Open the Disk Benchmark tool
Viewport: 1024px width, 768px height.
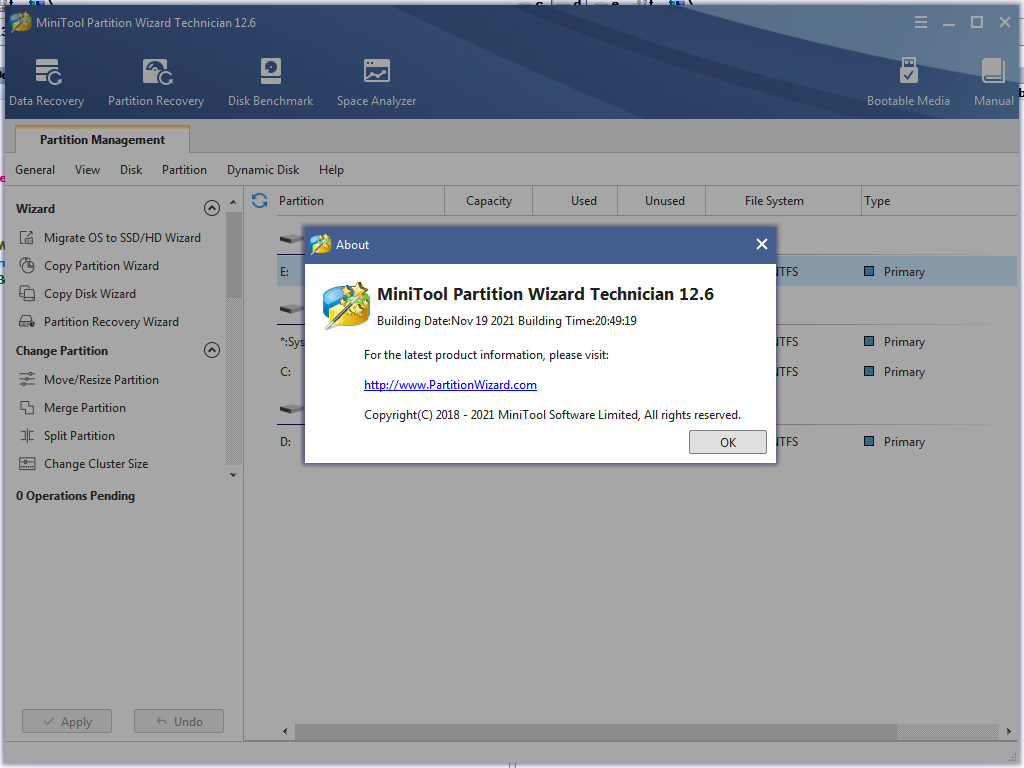(x=270, y=82)
